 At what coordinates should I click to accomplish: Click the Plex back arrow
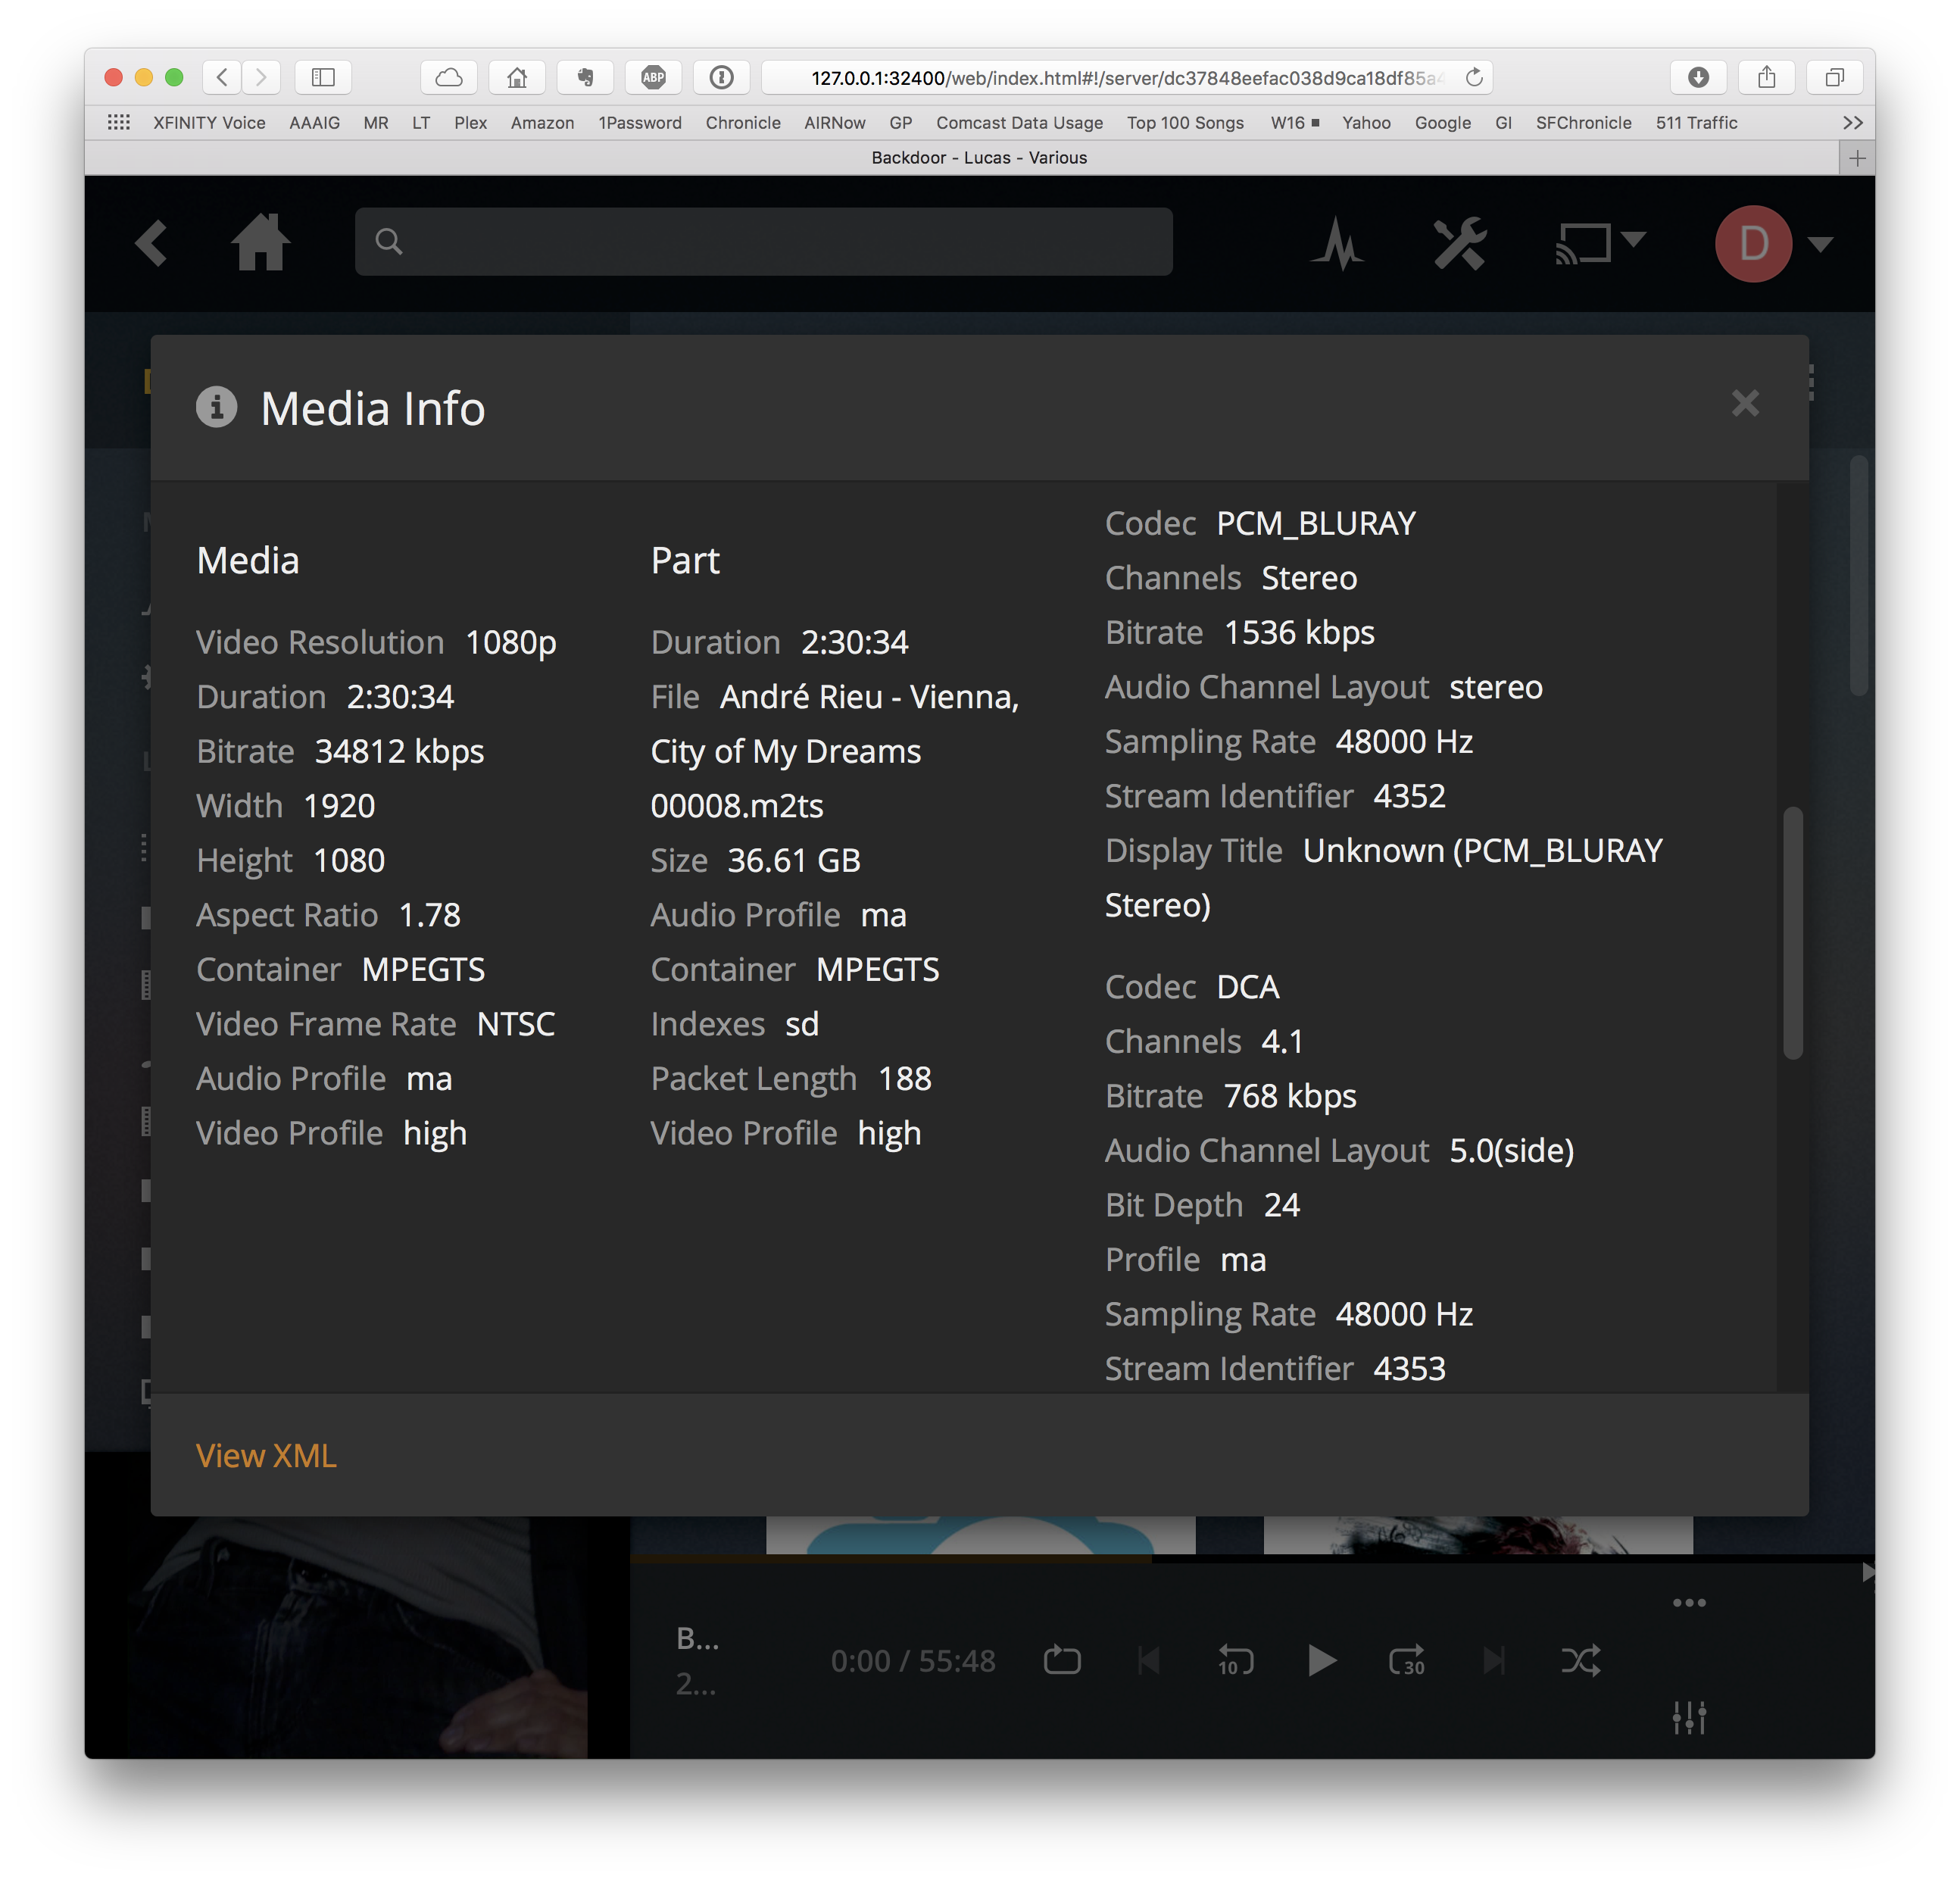[151, 243]
